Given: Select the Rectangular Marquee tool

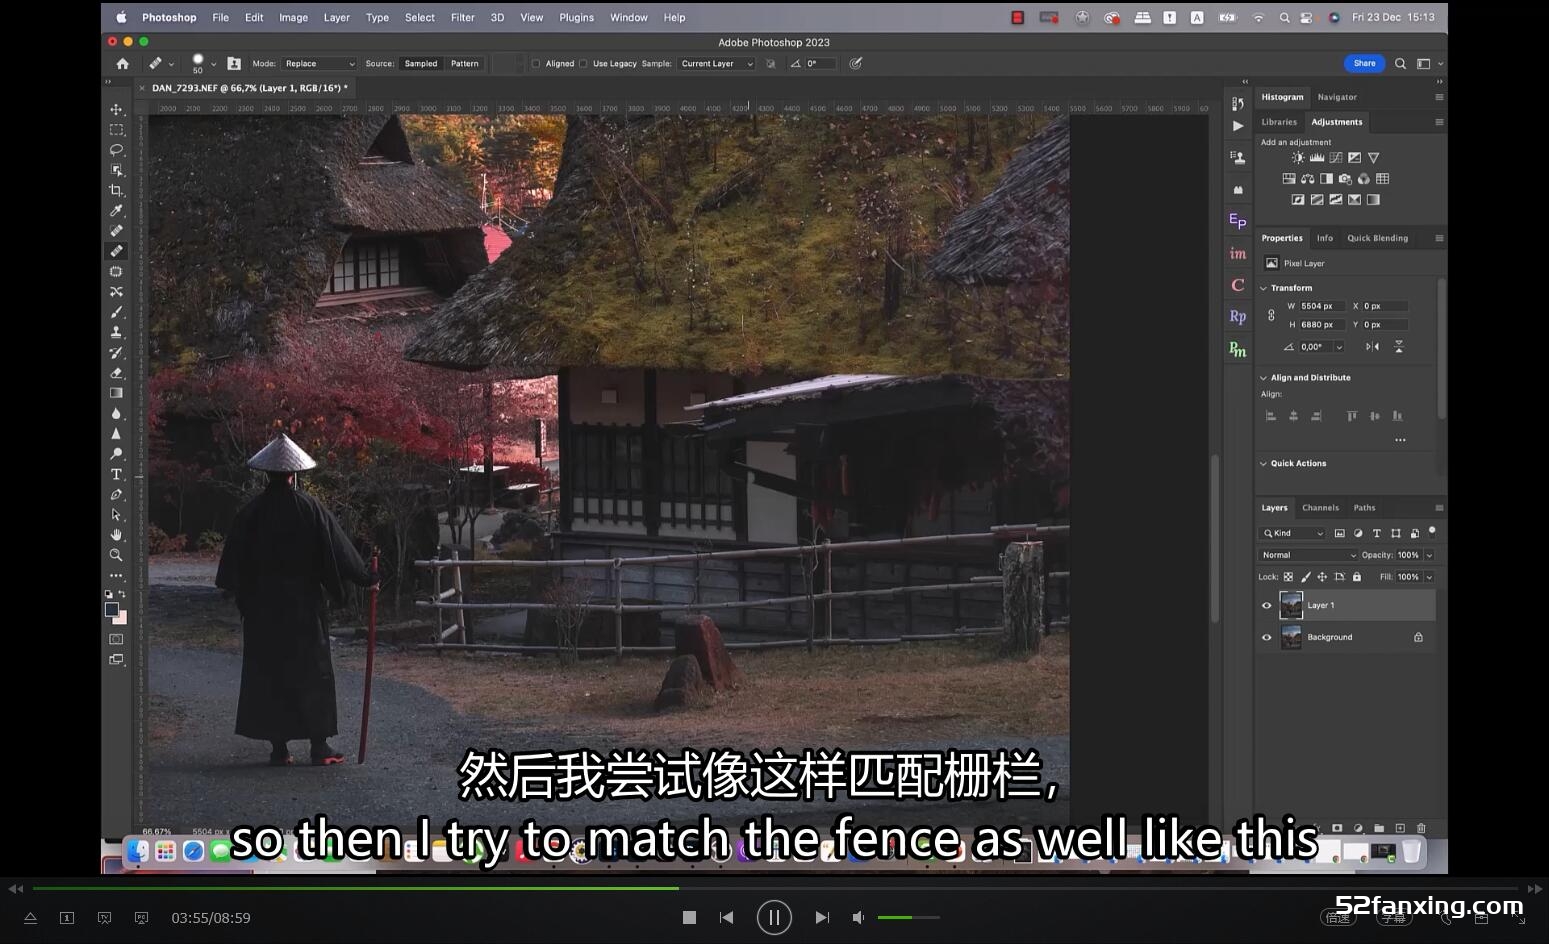Looking at the screenshot, I should pos(116,130).
